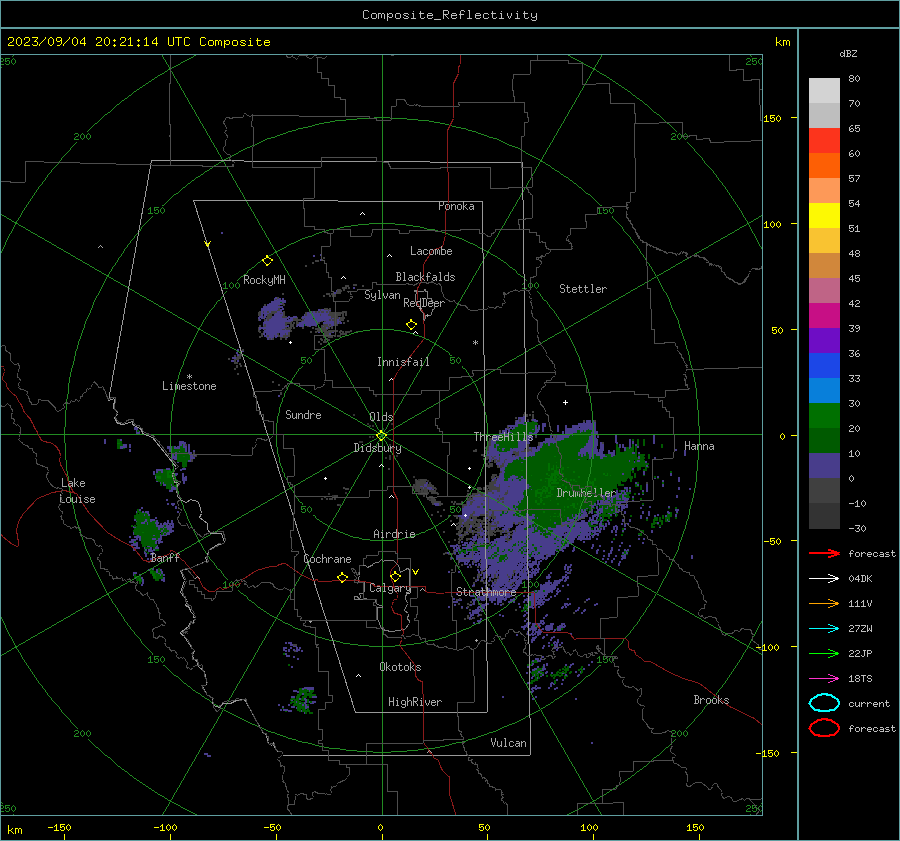The height and width of the screenshot is (841, 900).
Task: Click the Innisfail label
Action: pyautogui.click(x=403, y=362)
